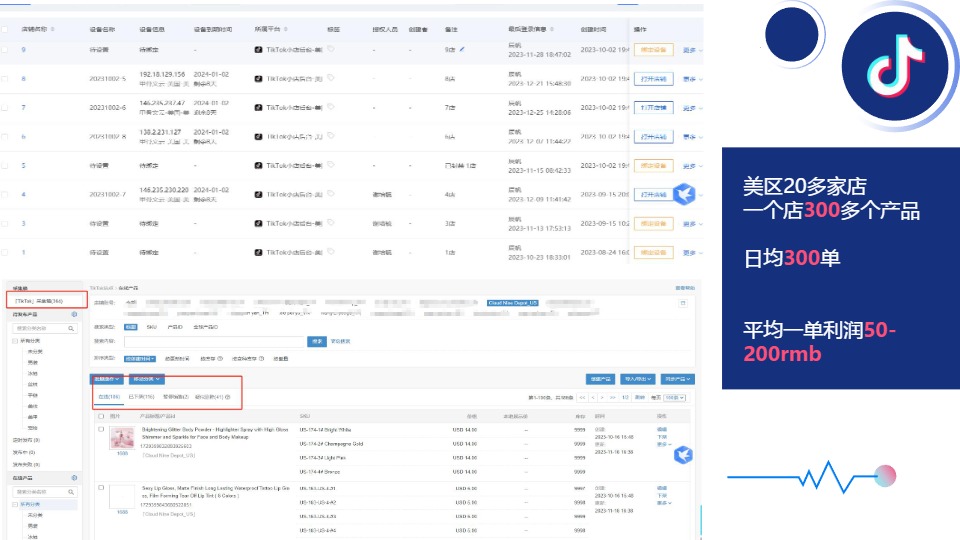960x540 pixels.
Task: Open the first blue dropdown above the product tabs
Action: (x=107, y=379)
